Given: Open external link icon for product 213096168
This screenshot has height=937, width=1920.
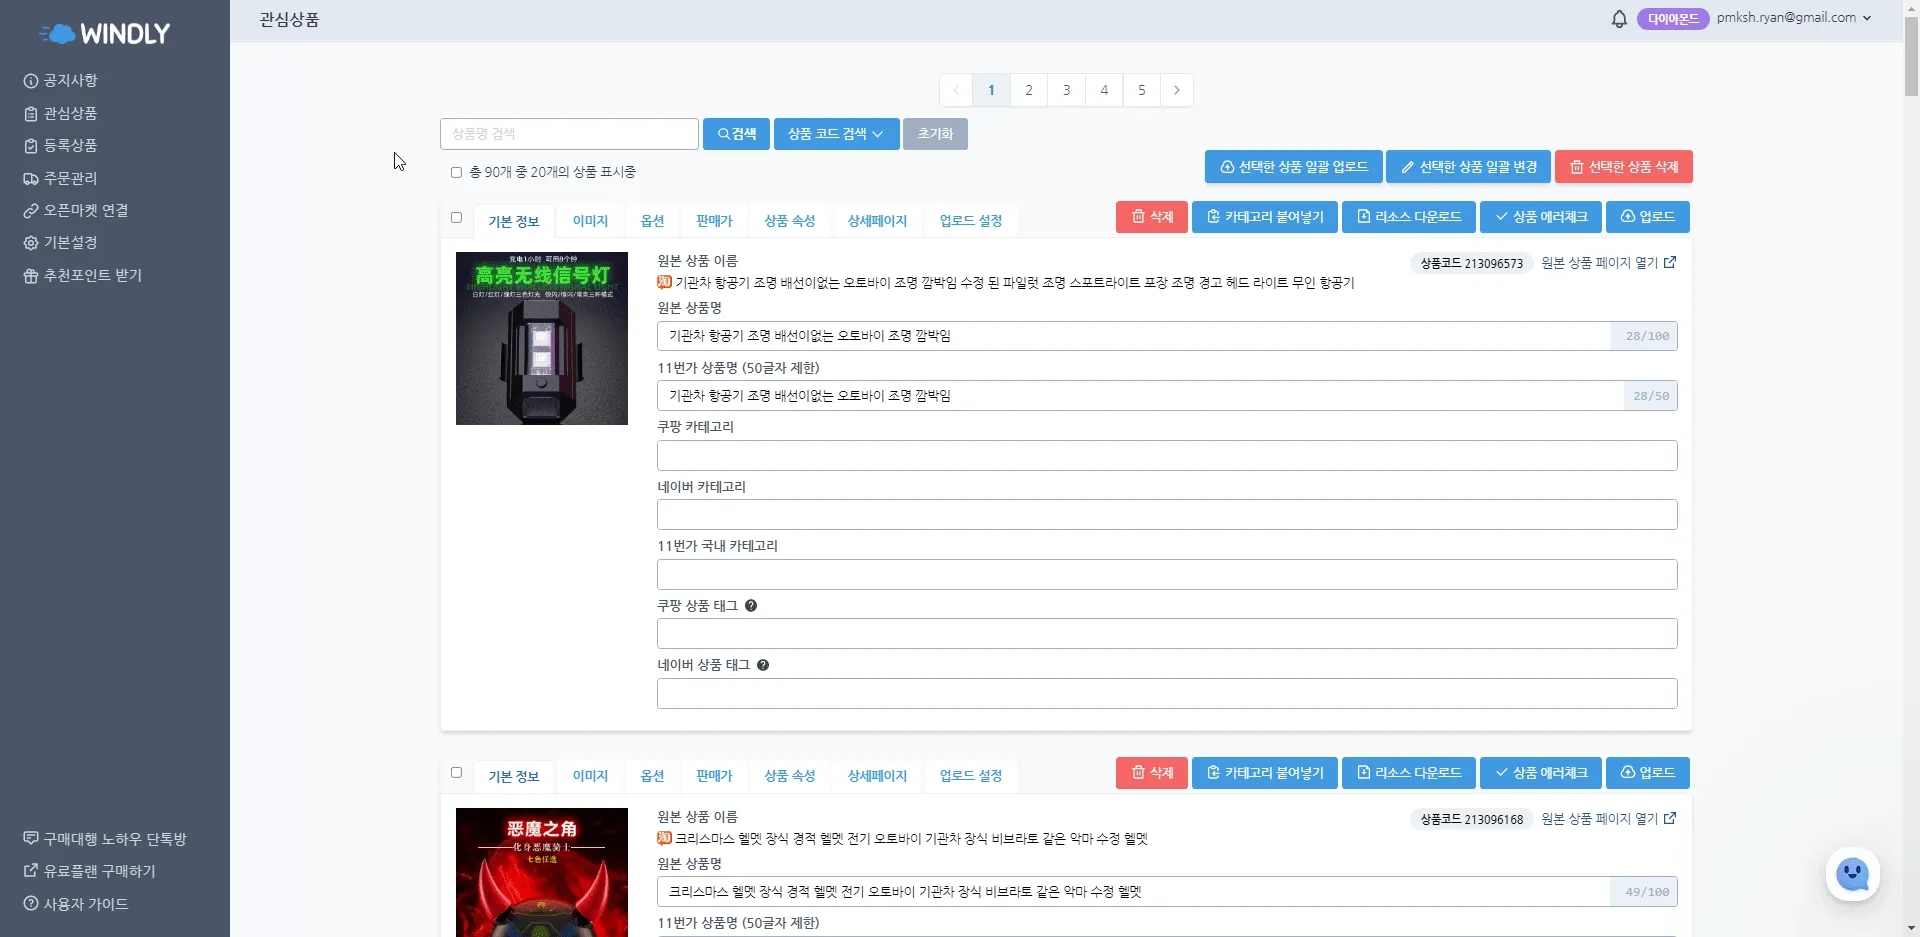Looking at the screenshot, I should [x=1669, y=819].
